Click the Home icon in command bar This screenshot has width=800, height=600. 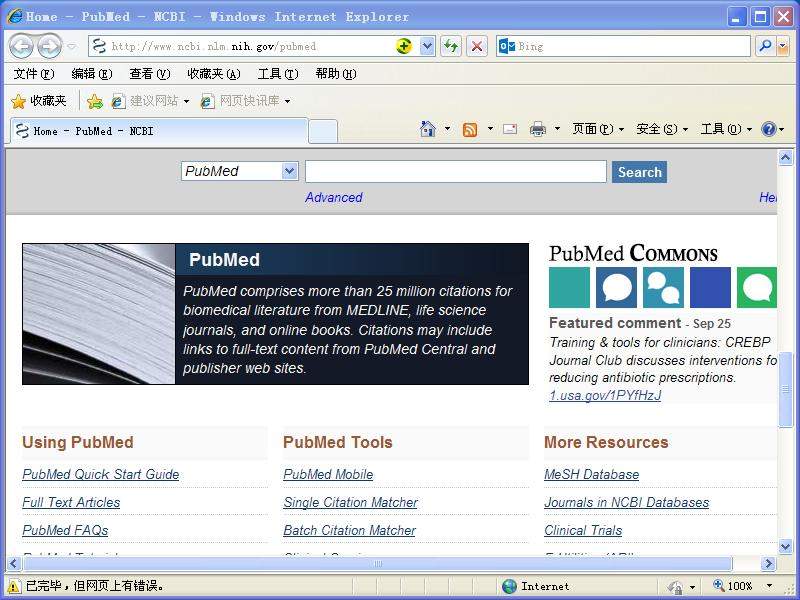[428, 129]
